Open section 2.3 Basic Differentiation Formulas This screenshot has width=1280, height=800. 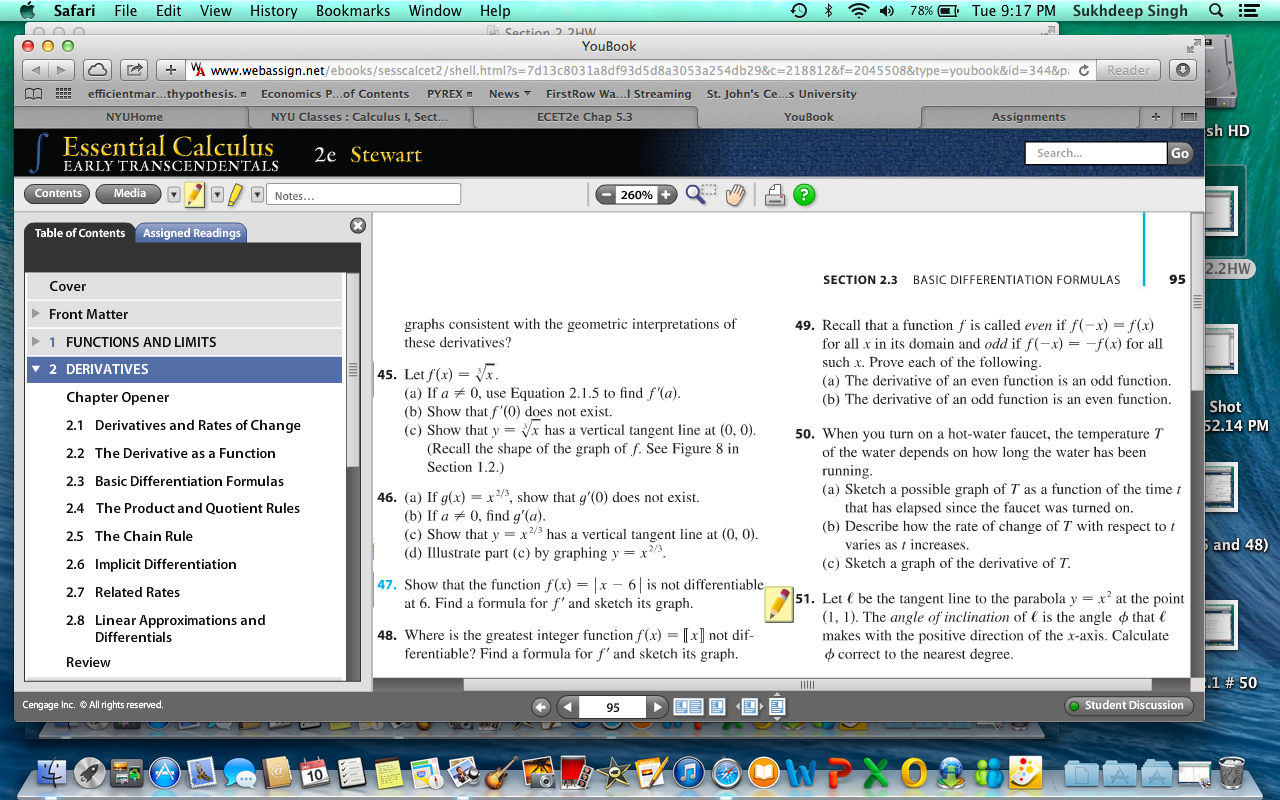tap(175, 481)
